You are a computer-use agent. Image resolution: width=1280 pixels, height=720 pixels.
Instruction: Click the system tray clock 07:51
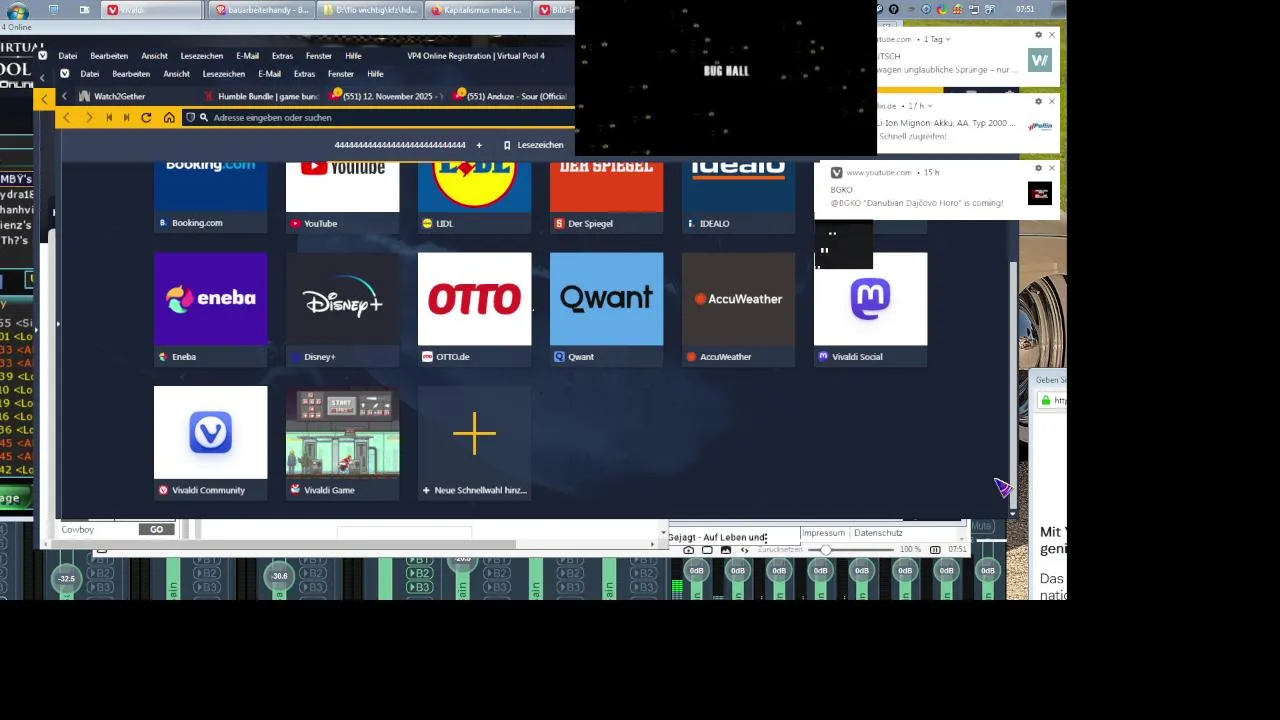coord(1025,10)
